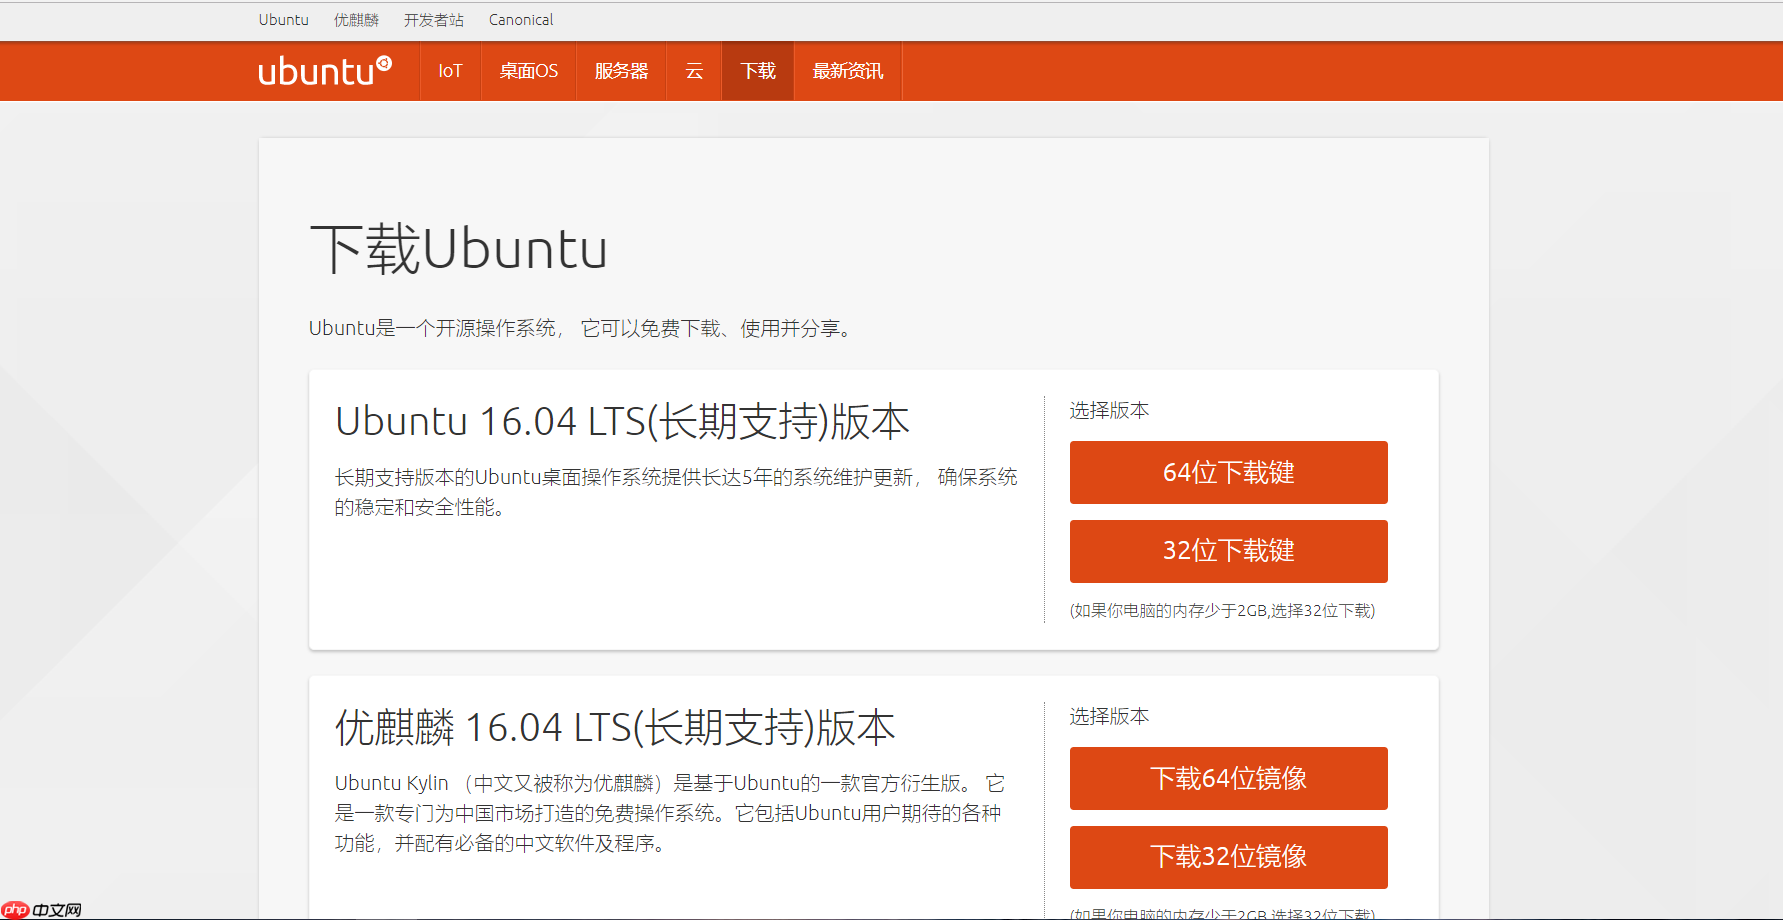1783x920 pixels.
Task: Click the 选择版本 label in Ubuntu card
Action: pyautogui.click(x=1109, y=410)
